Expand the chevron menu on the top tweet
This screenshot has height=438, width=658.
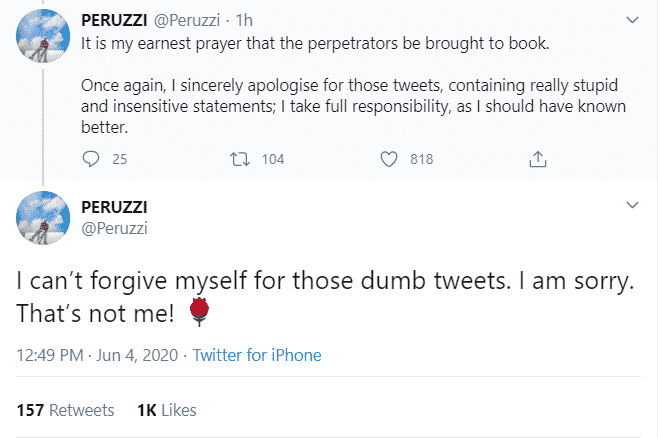tap(631, 19)
